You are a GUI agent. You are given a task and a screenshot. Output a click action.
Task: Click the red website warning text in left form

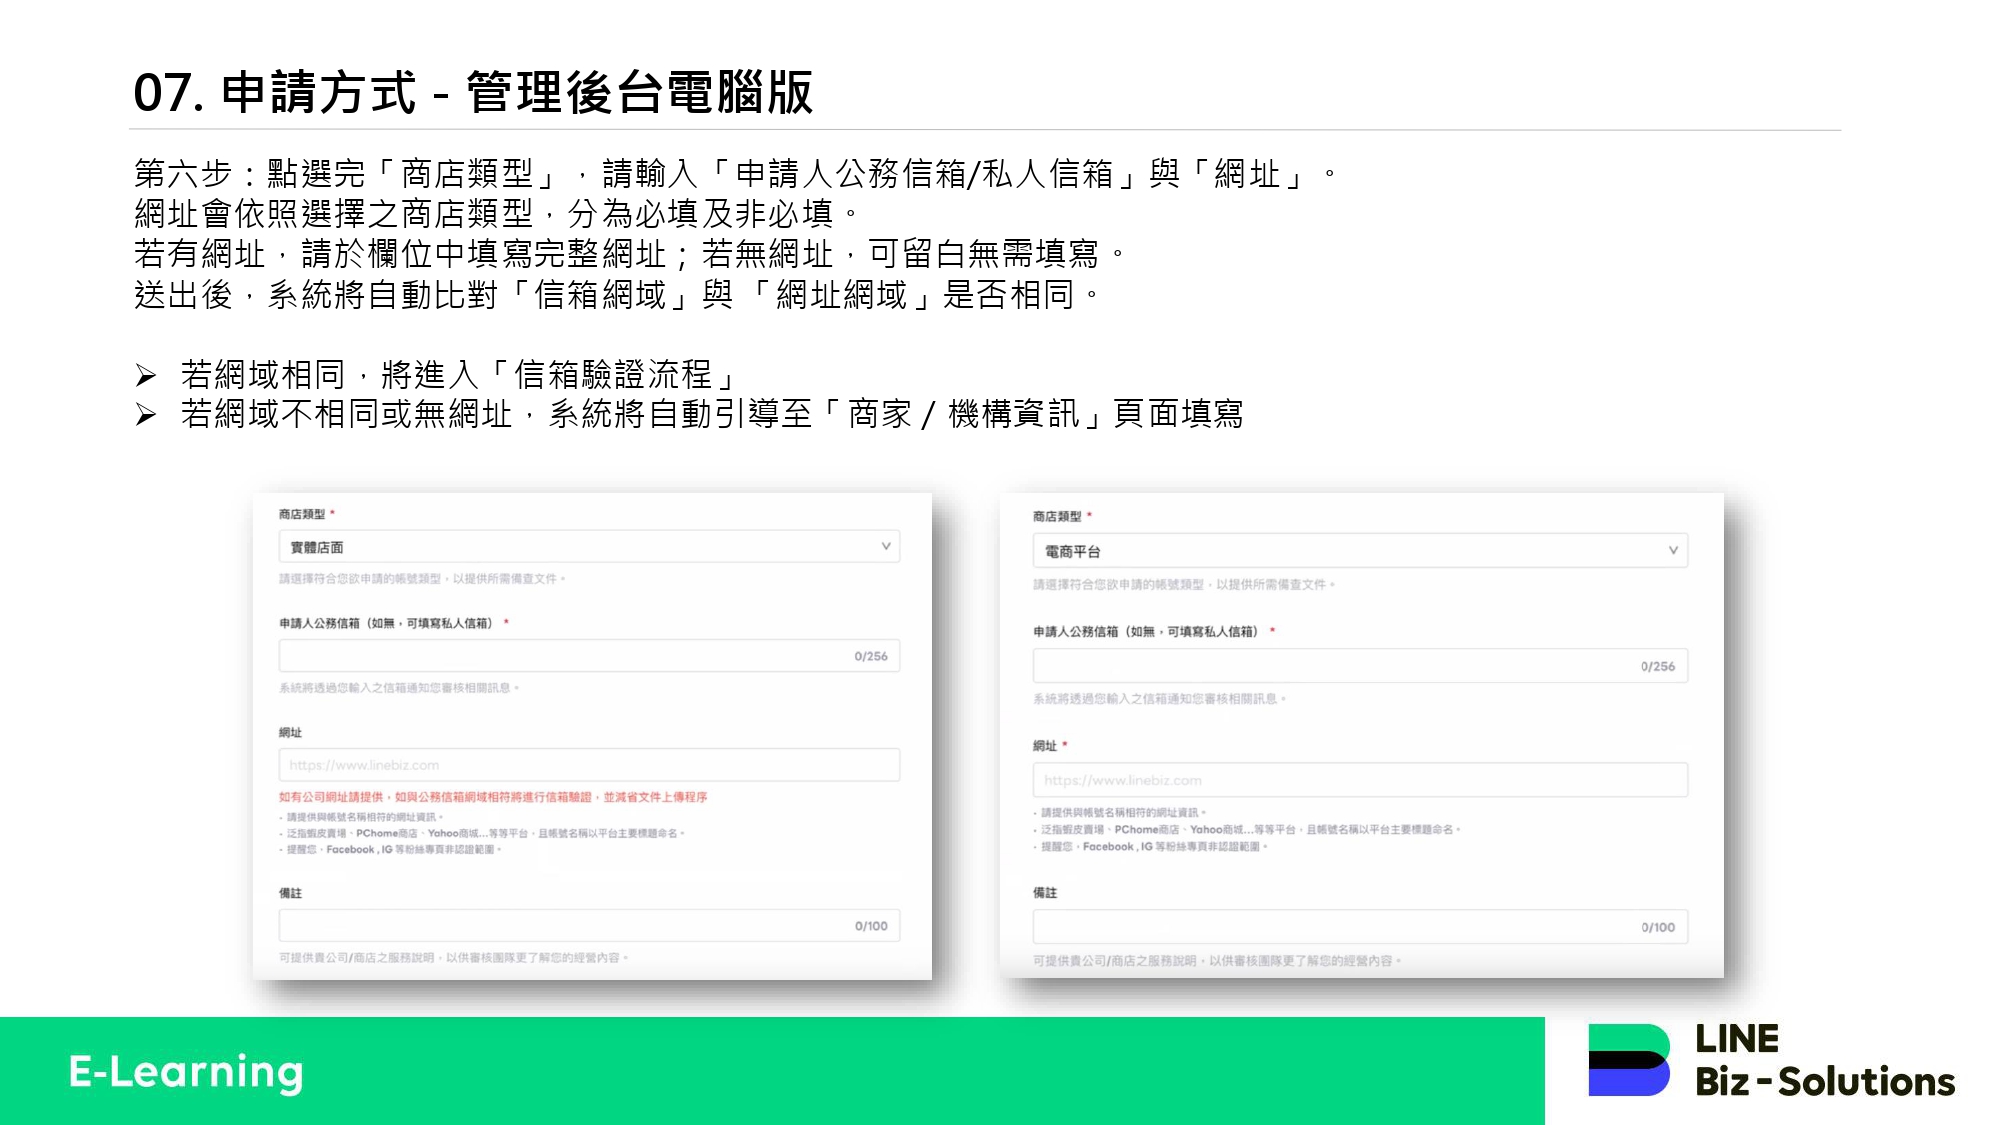tap(492, 797)
